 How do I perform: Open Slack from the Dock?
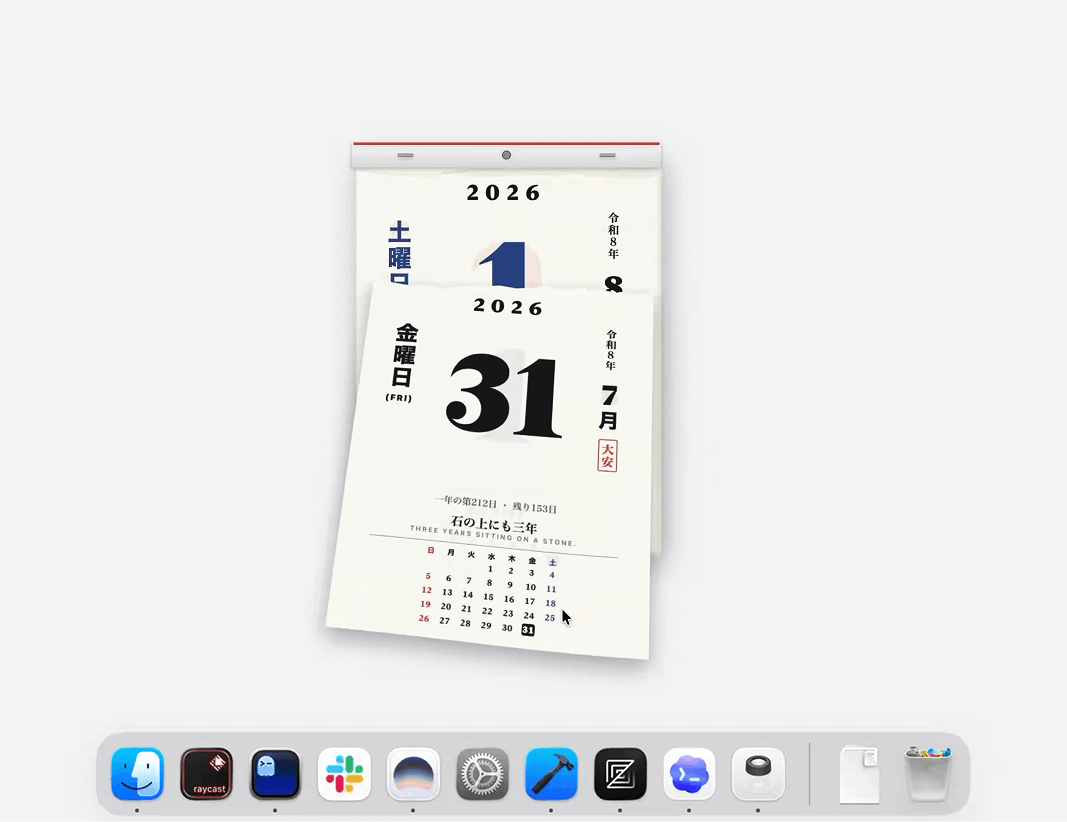(x=344, y=774)
